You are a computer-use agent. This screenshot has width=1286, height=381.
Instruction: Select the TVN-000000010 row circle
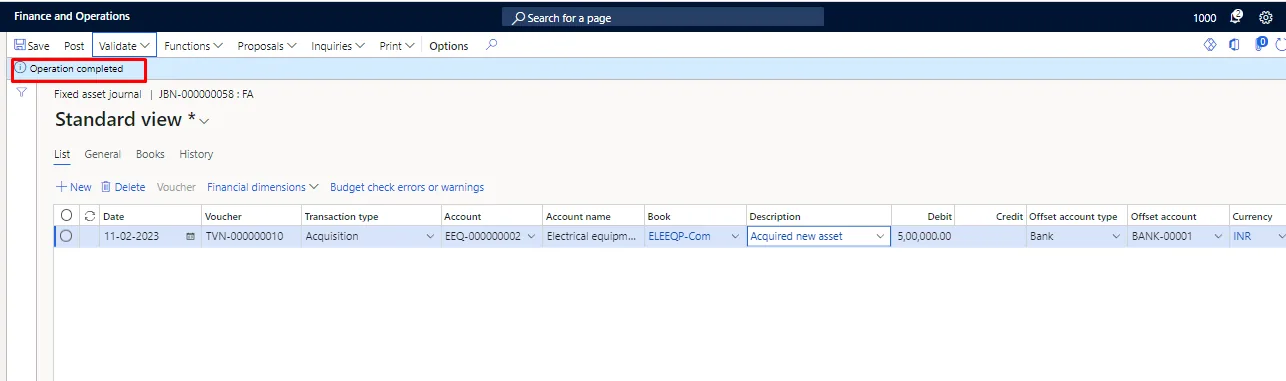(67, 236)
